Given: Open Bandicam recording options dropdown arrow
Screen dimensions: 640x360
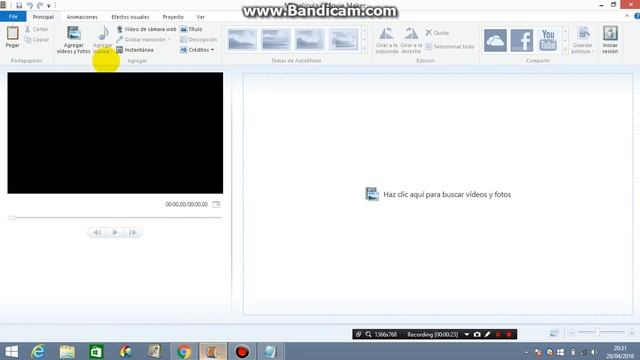Looking at the screenshot, I should point(467,334).
